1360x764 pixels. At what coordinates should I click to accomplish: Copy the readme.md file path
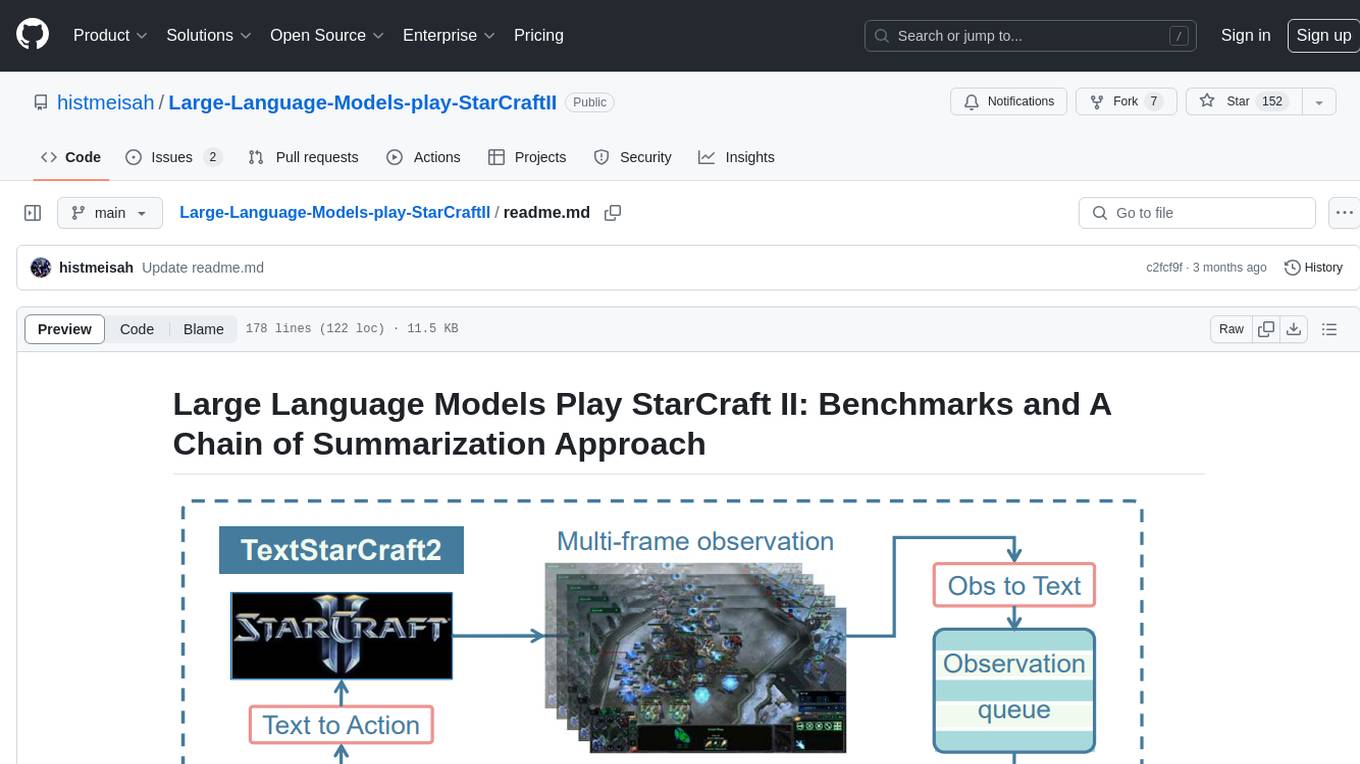(x=613, y=213)
